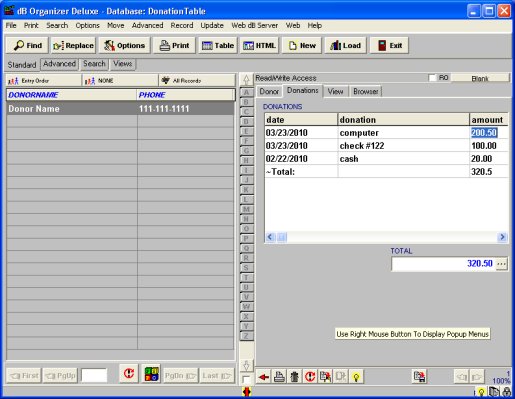Create a New record
The image size is (515, 399).
[x=302, y=45]
